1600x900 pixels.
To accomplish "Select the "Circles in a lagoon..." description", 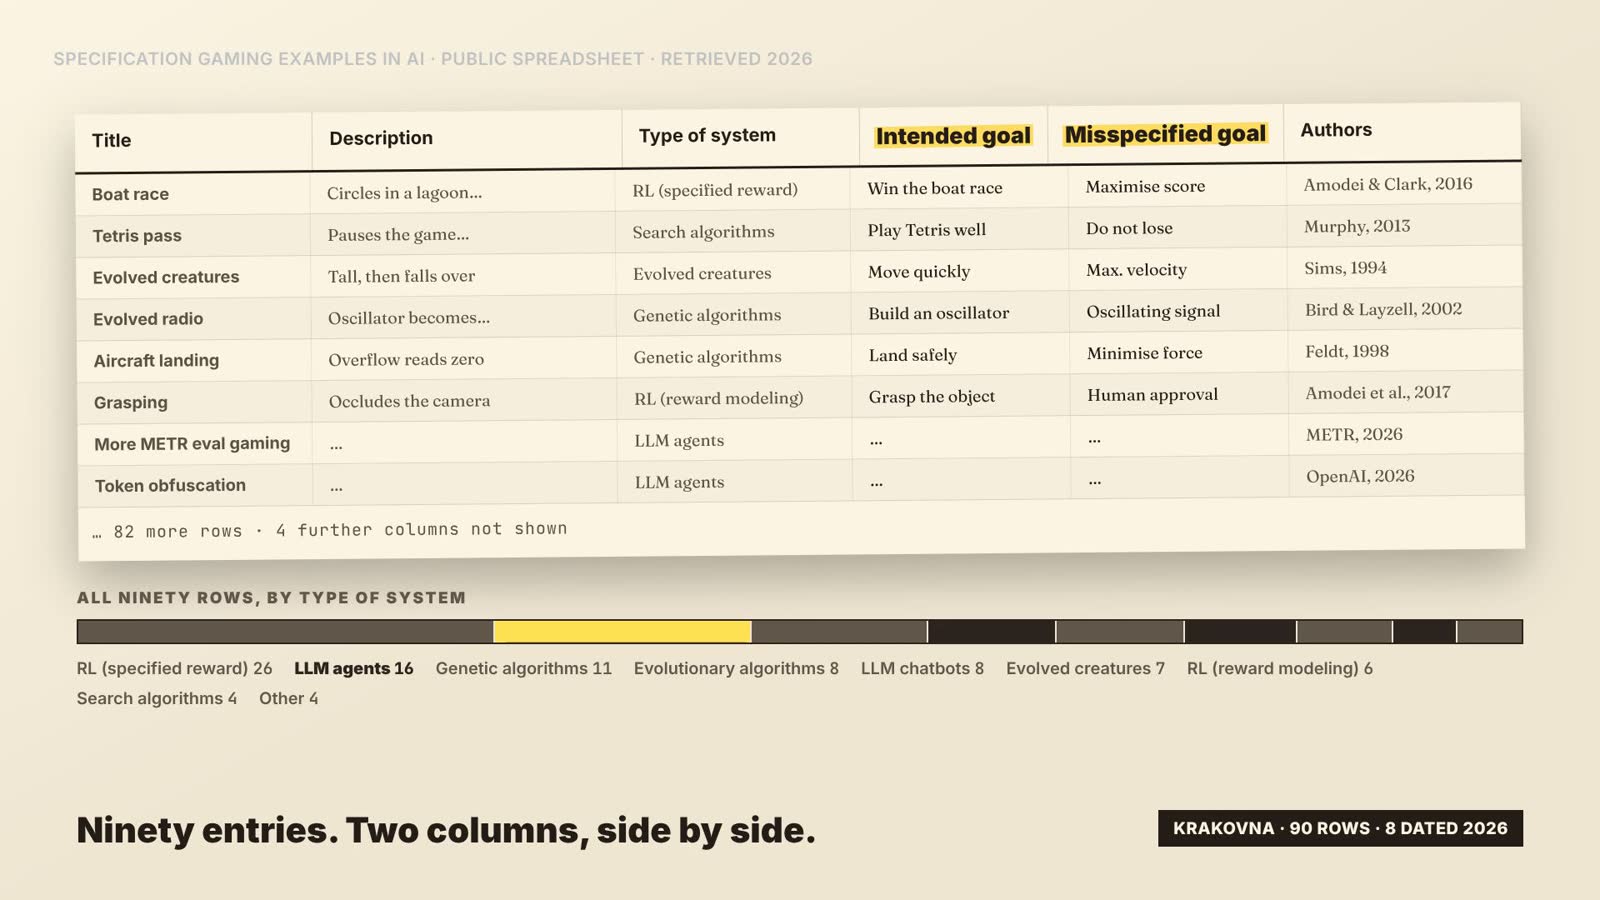I will [404, 193].
